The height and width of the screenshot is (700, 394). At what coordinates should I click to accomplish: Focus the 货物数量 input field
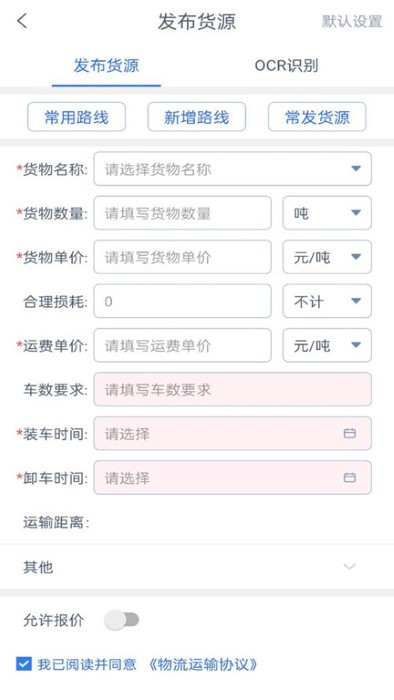coord(182,213)
